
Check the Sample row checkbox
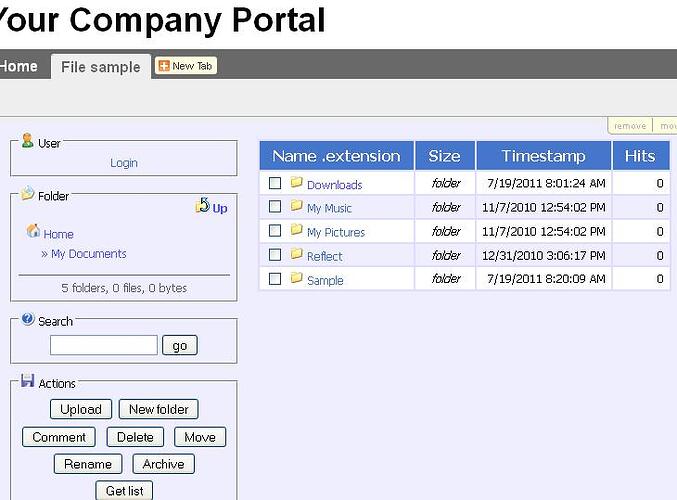coord(275,279)
